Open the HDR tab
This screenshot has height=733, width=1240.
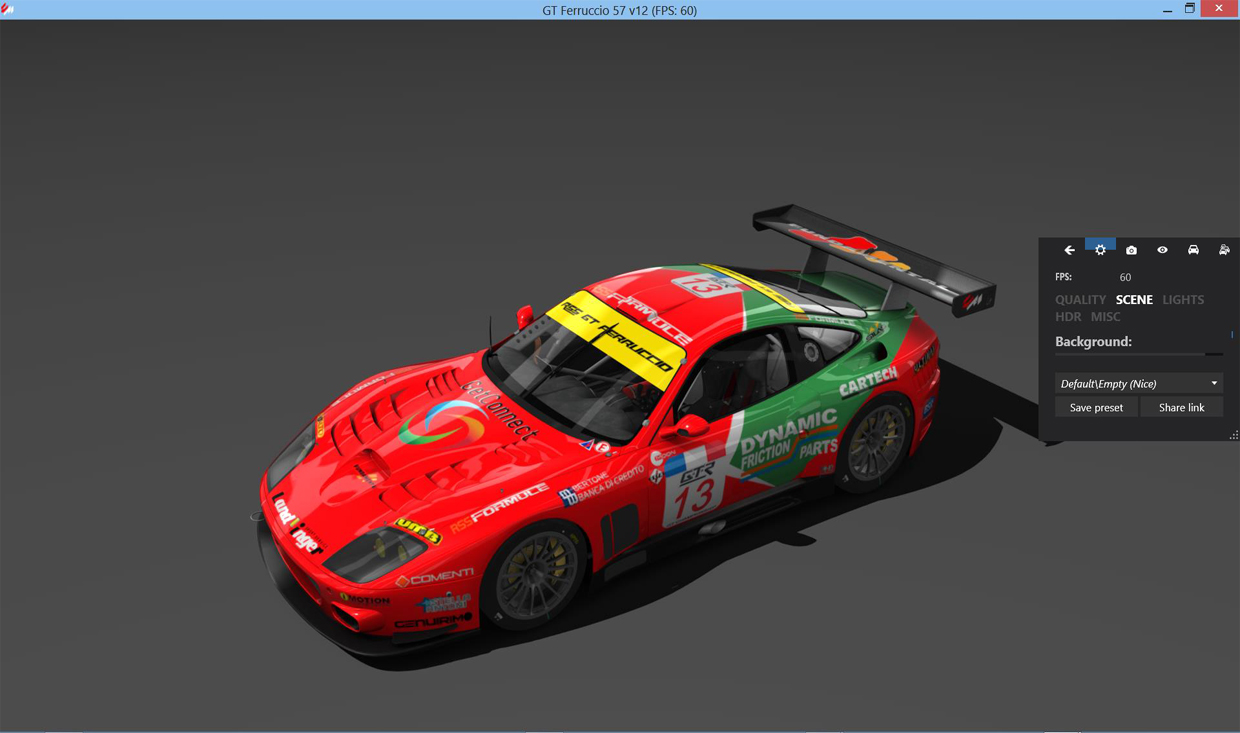pyautogui.click(x=1068, y=317)
